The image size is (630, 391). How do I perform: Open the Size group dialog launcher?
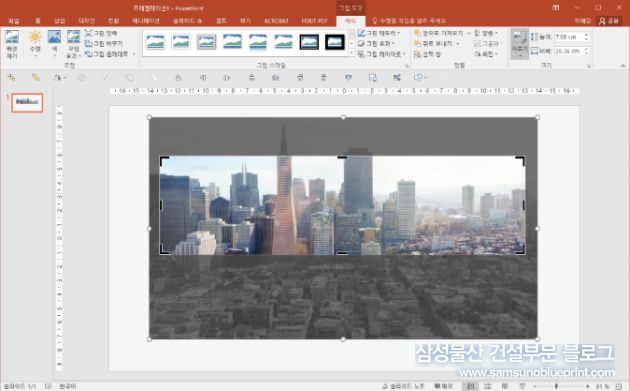[x=589, y=66]
